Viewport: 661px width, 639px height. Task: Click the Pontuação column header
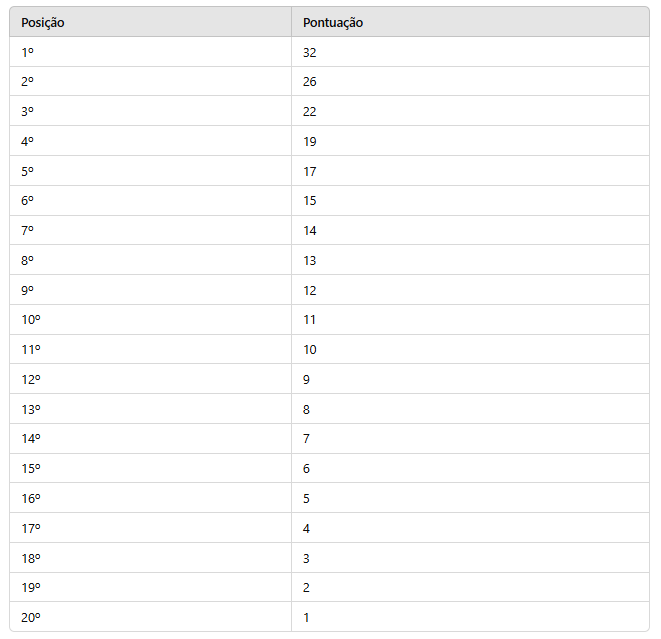pyautogui.click(x=333, y=22)
